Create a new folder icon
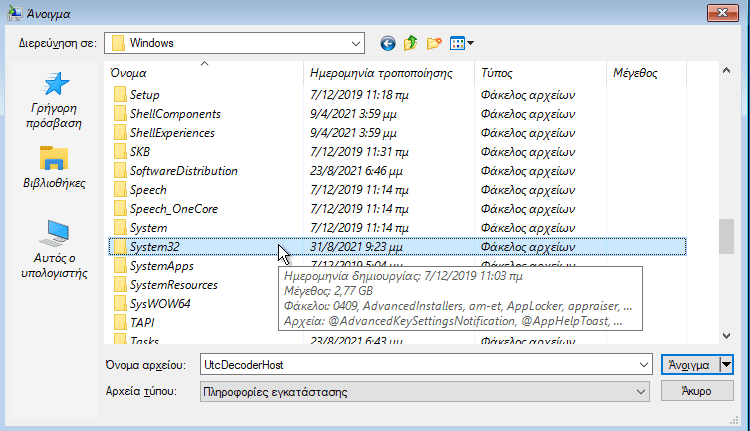Viewport: 750px width, 431px height. [434, 43]
